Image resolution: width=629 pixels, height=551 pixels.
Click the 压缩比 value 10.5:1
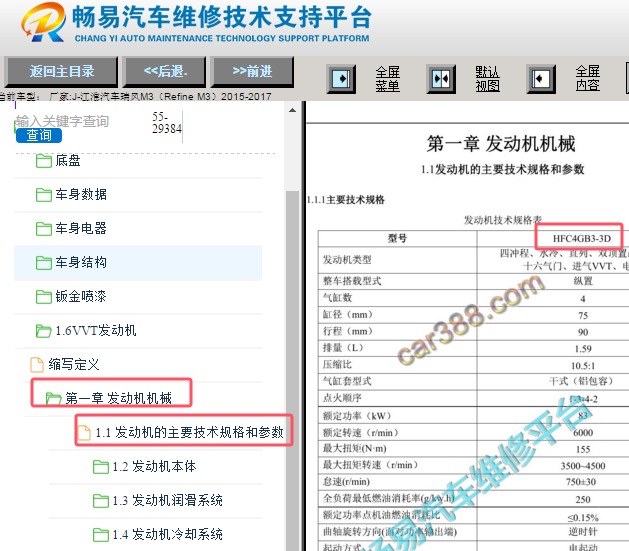(583, 366)
